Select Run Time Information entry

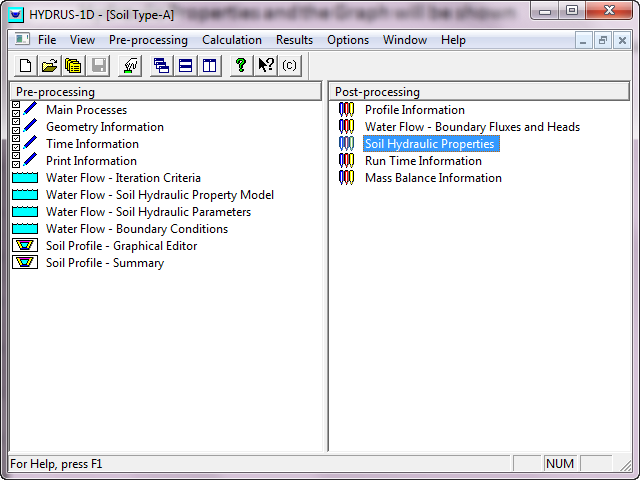click(x=423, y=161)
